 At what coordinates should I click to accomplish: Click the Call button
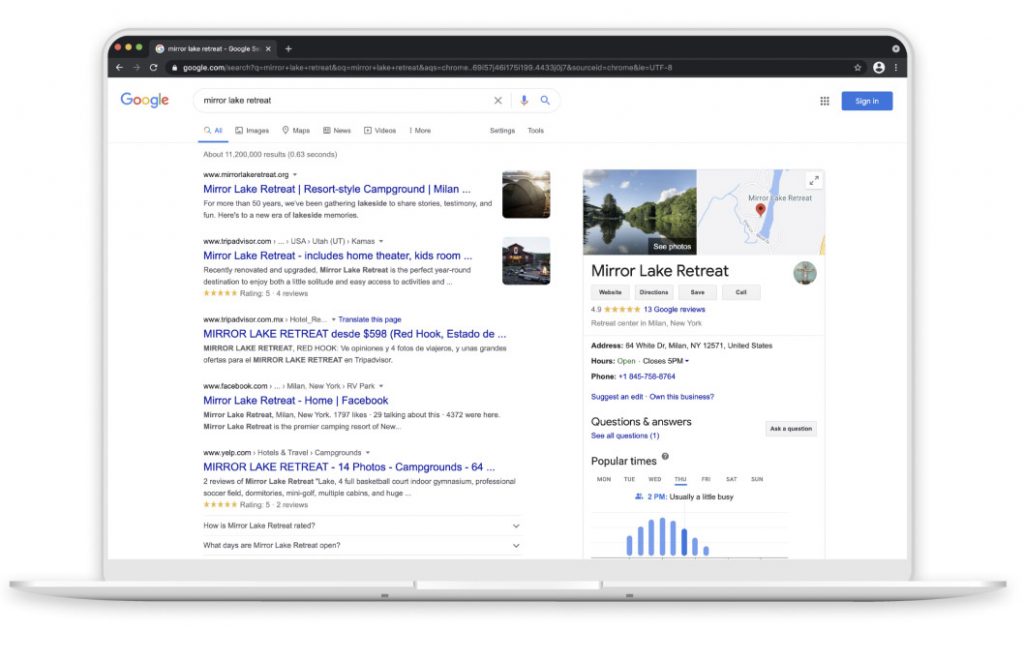point(741,292)
